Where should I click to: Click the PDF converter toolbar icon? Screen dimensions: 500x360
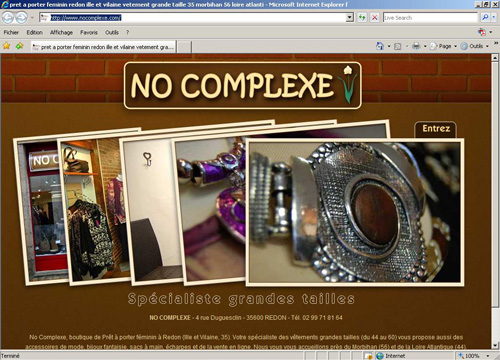click(482, 32)
